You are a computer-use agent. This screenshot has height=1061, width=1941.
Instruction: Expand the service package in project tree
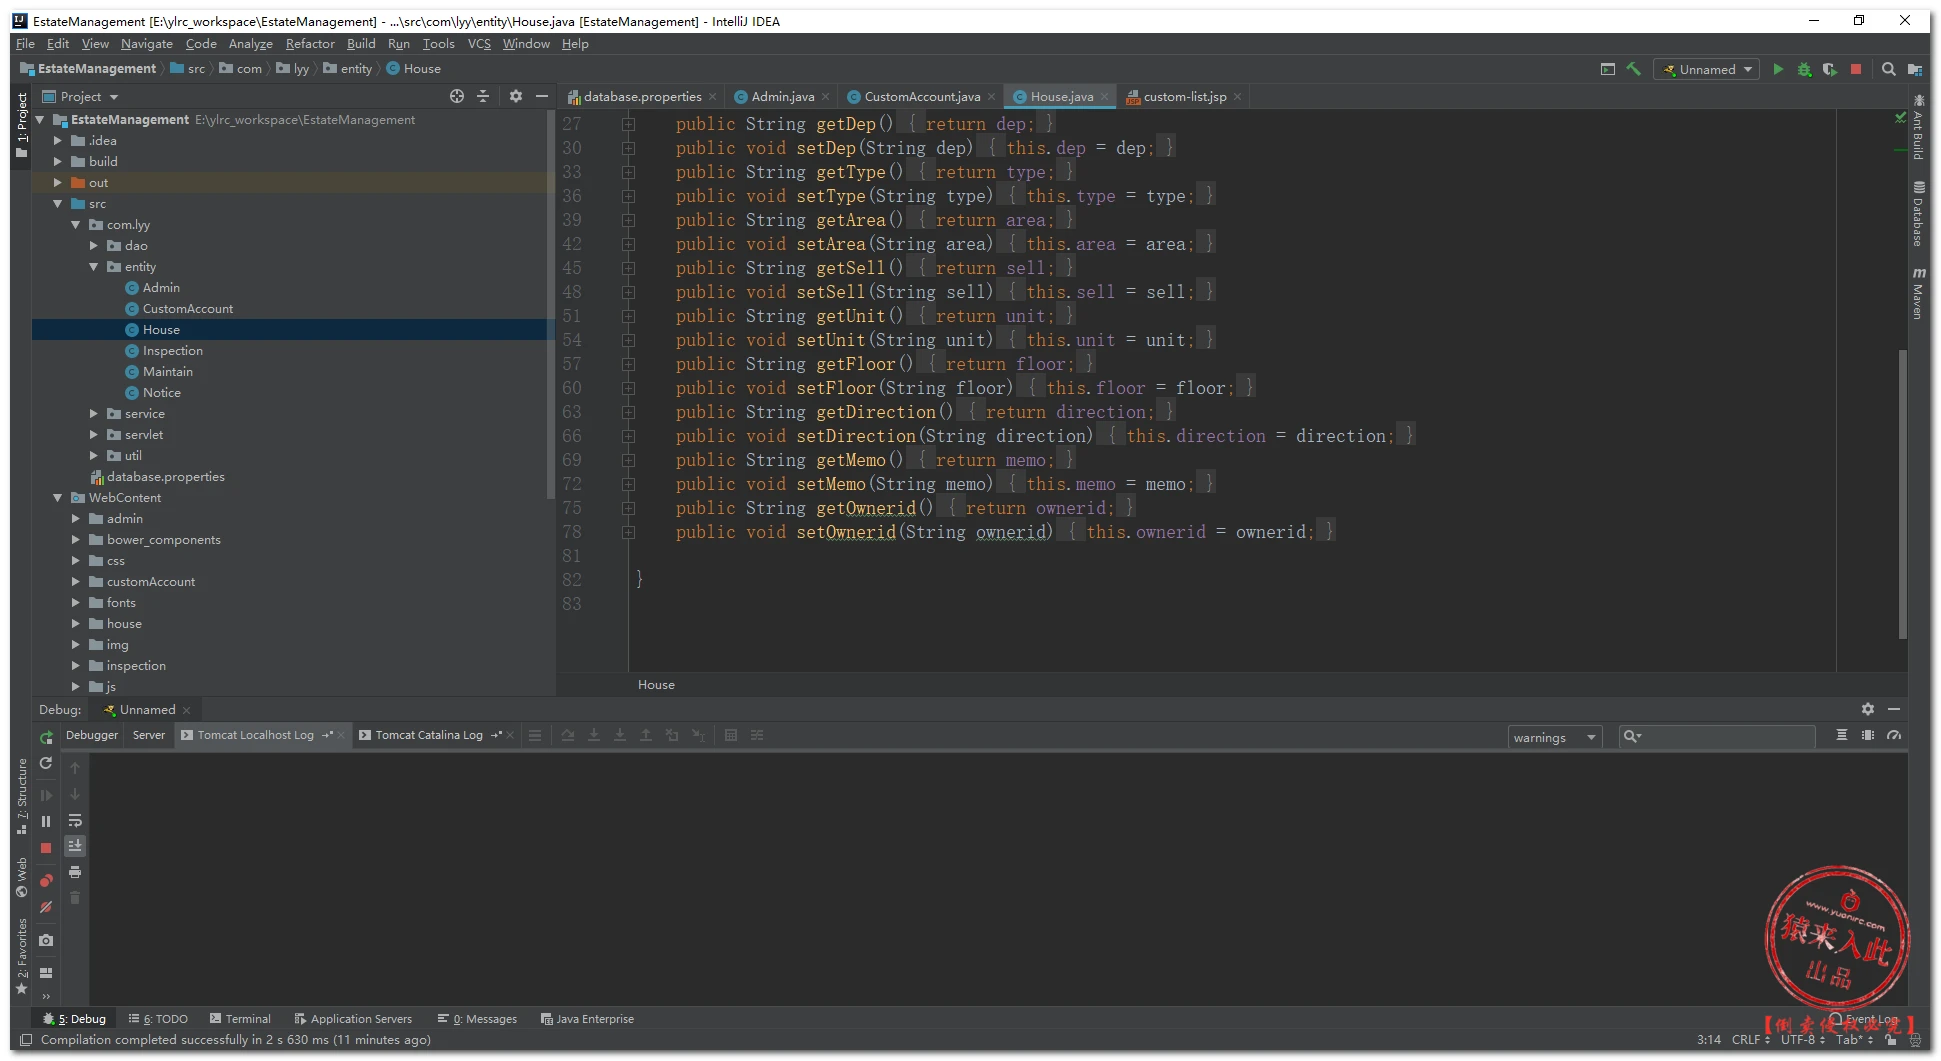point(94,413)
